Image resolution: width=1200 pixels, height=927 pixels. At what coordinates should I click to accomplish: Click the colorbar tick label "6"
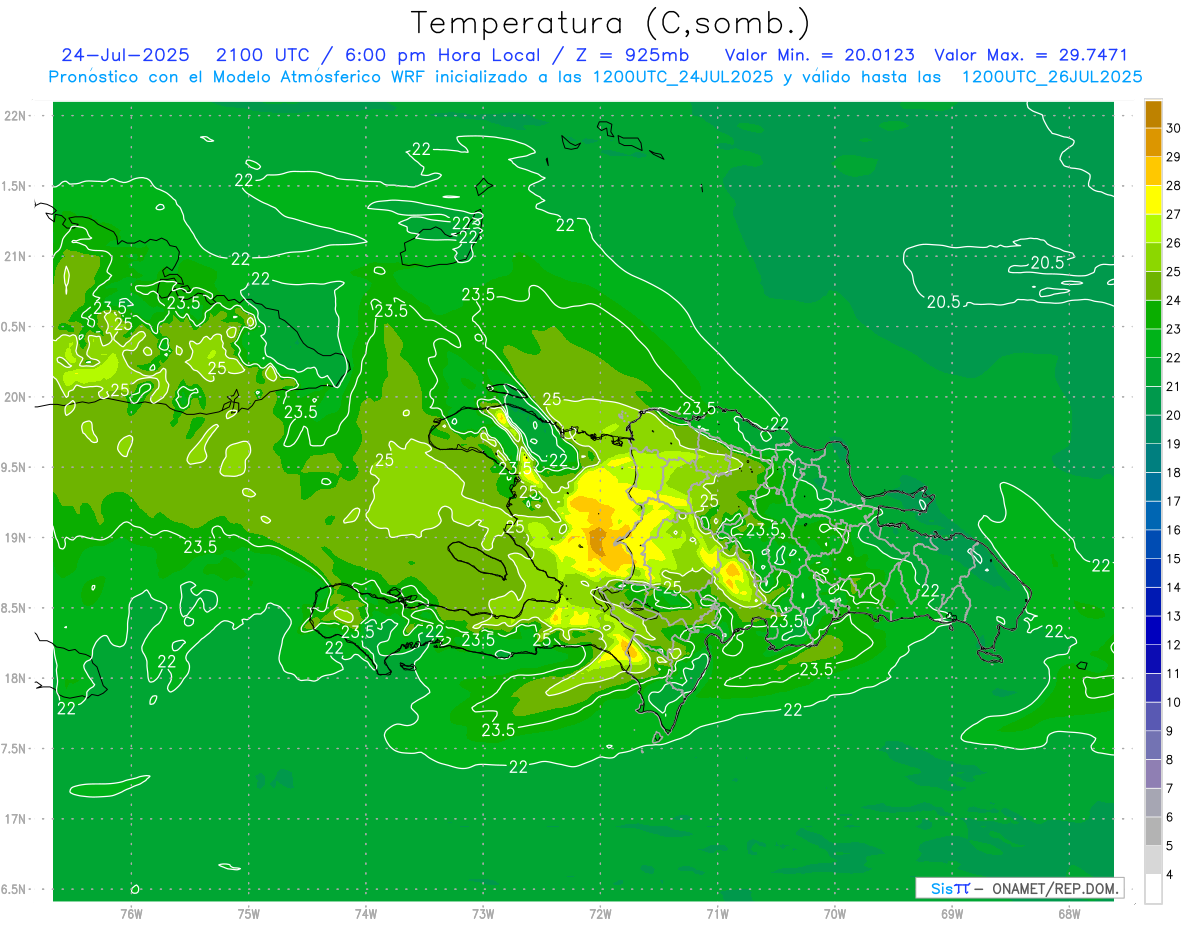pyautogui.click(x=1170, y=817)
